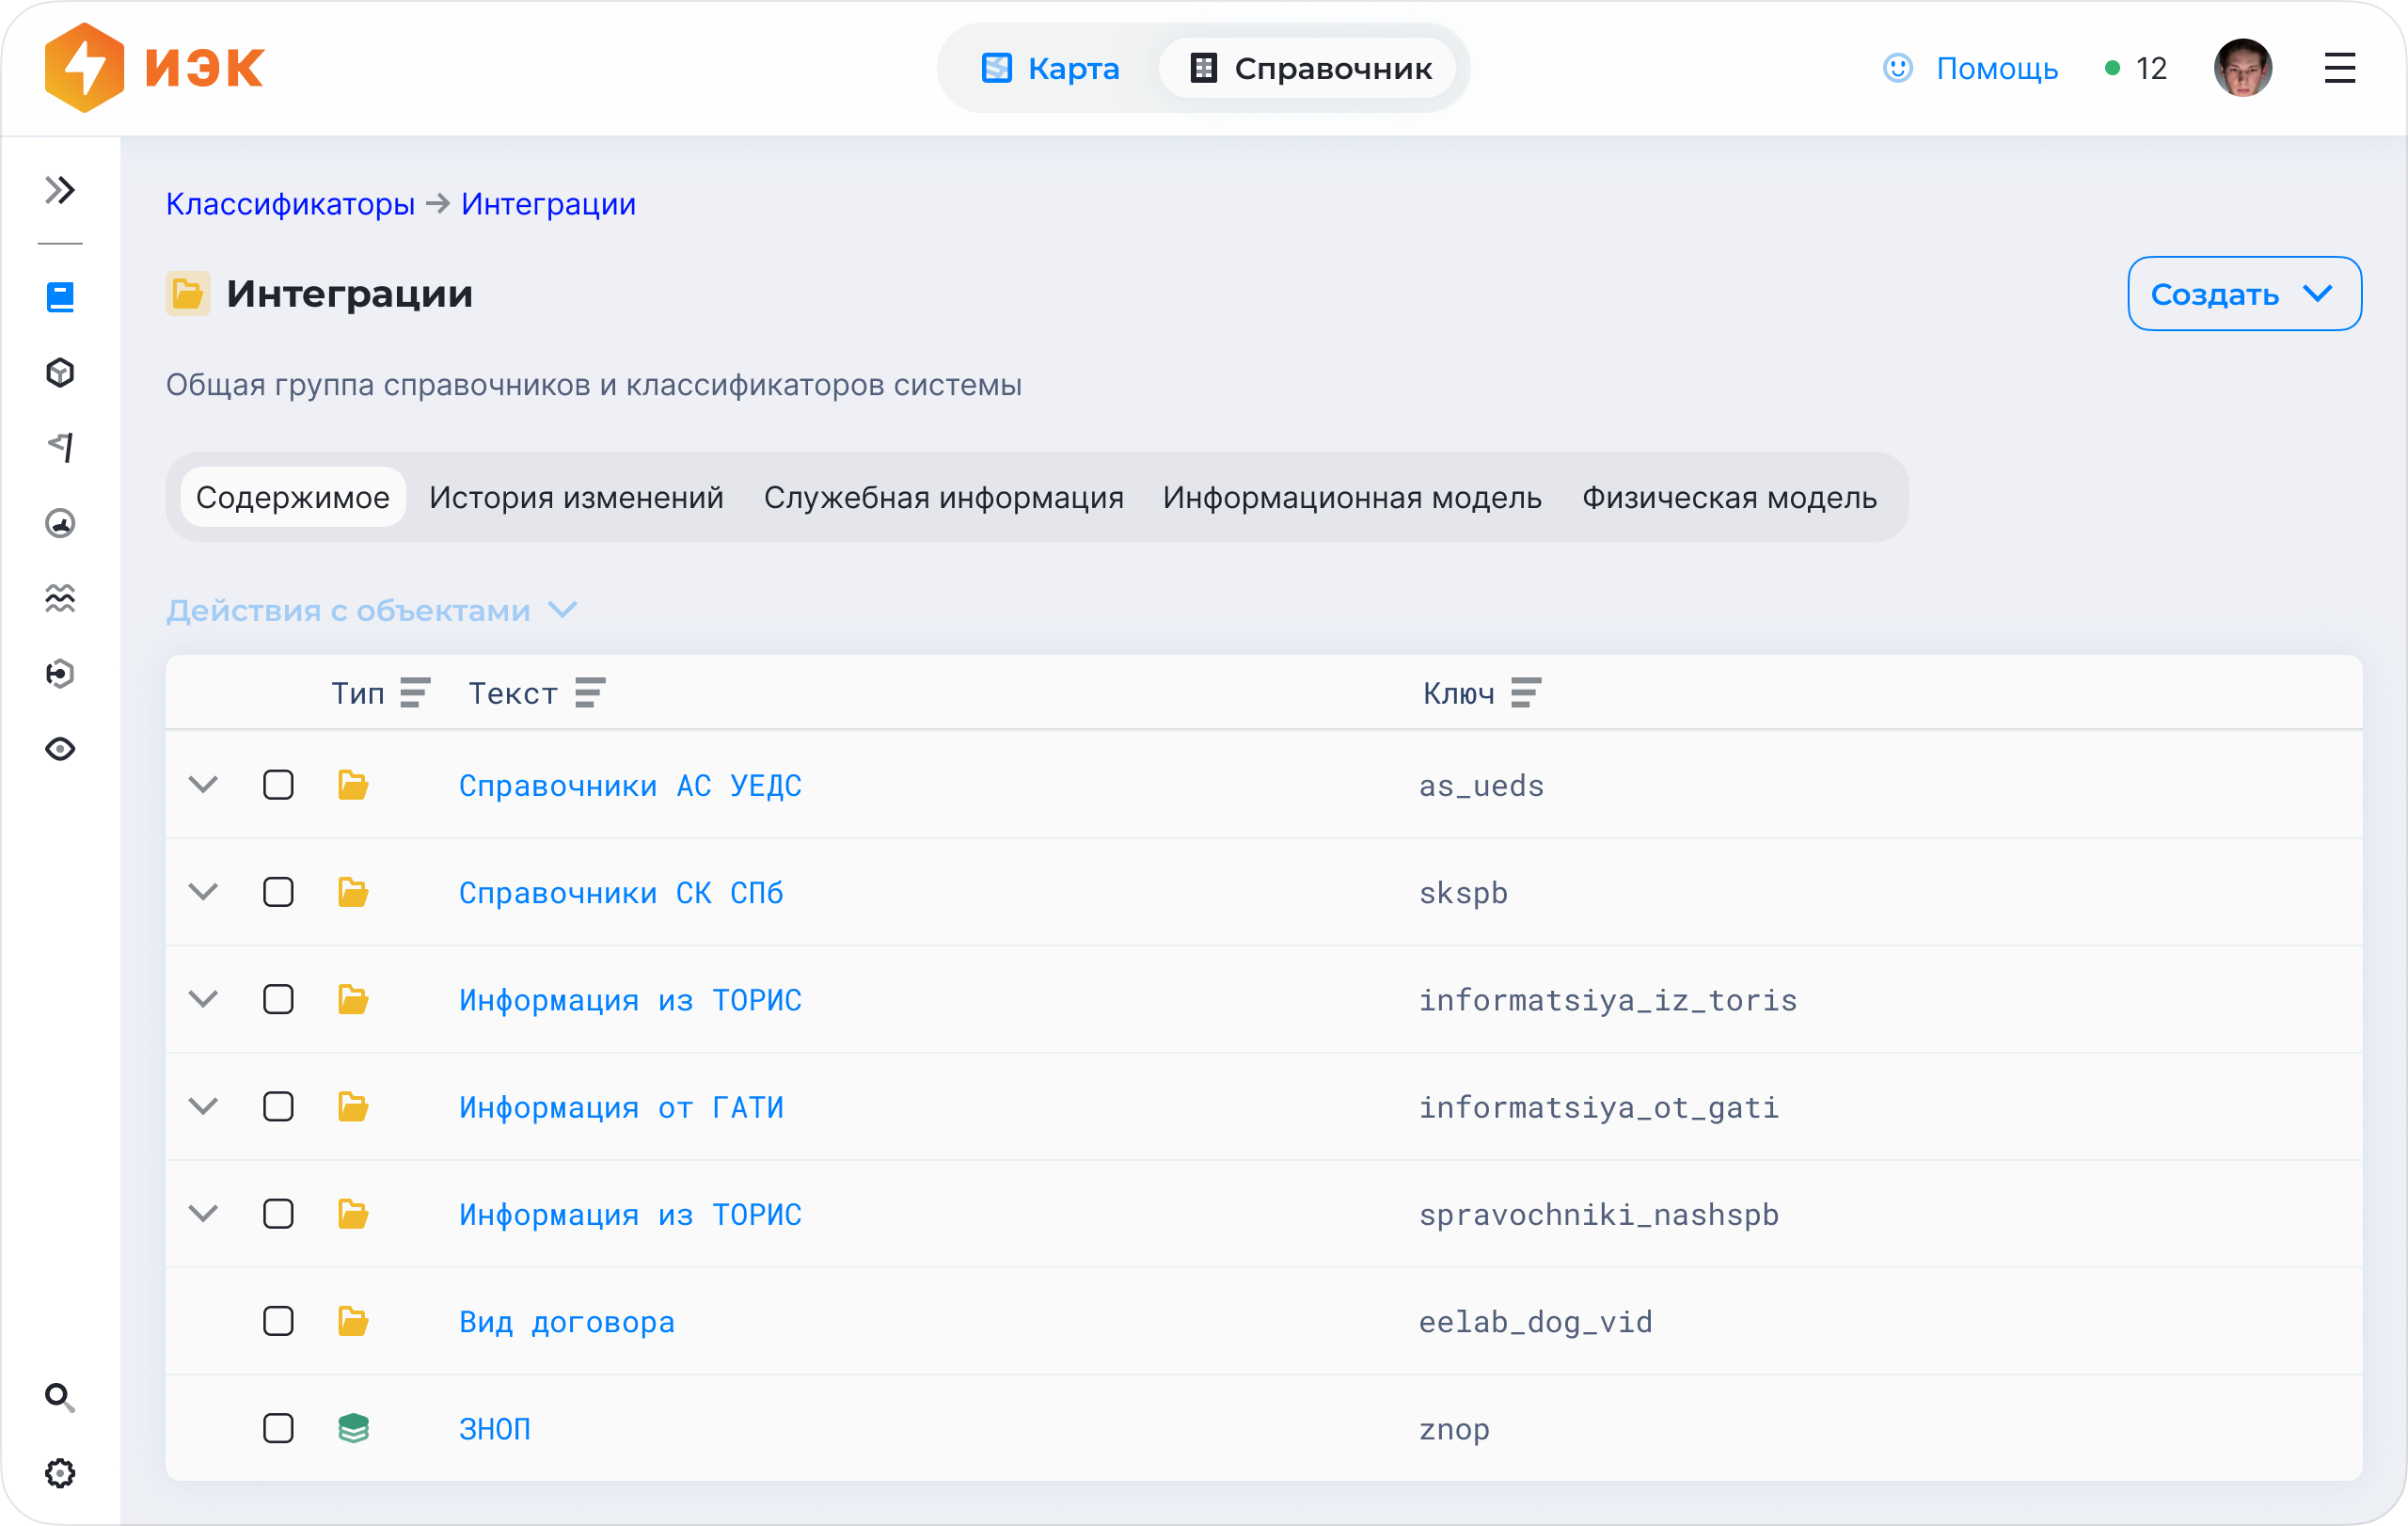Select the blue reference book icon in sidebar
Screen dimensions: 2408x1526
tap(60, 296)
